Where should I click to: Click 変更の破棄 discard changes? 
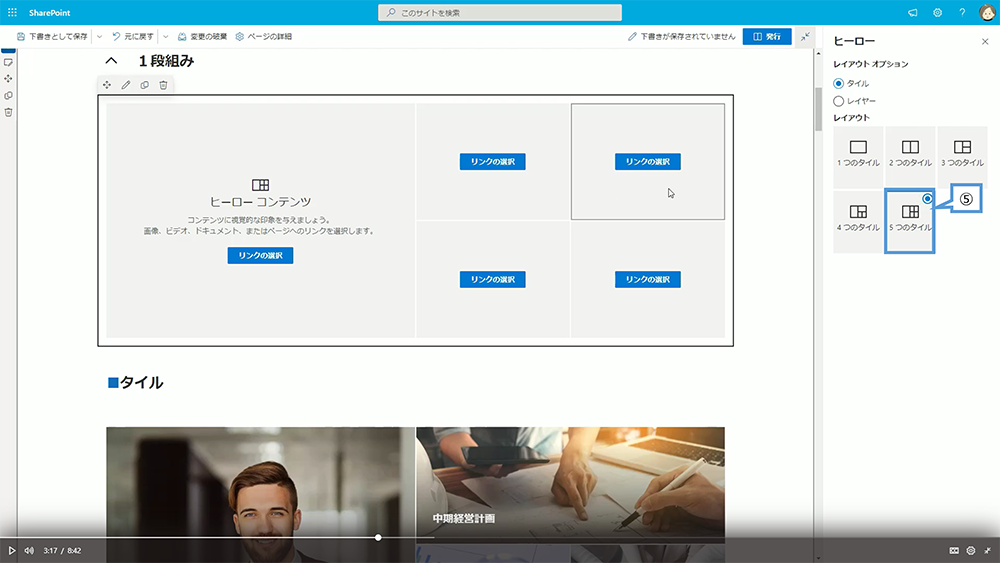202,36
